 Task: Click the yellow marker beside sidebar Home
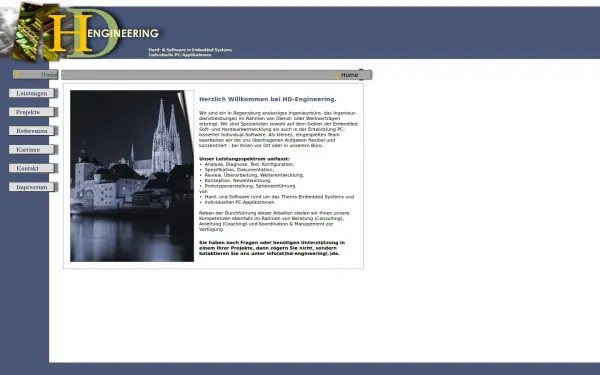pos(17,75)
